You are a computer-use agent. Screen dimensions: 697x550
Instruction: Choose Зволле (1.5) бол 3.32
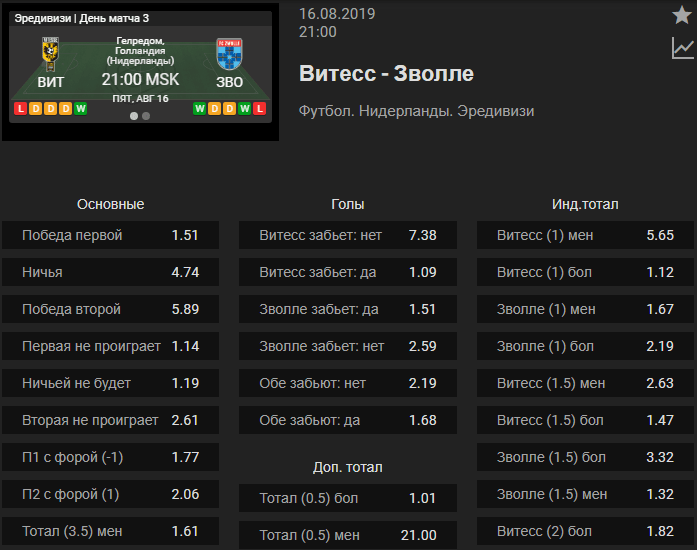pyautogui.click(x=585, y=457)
